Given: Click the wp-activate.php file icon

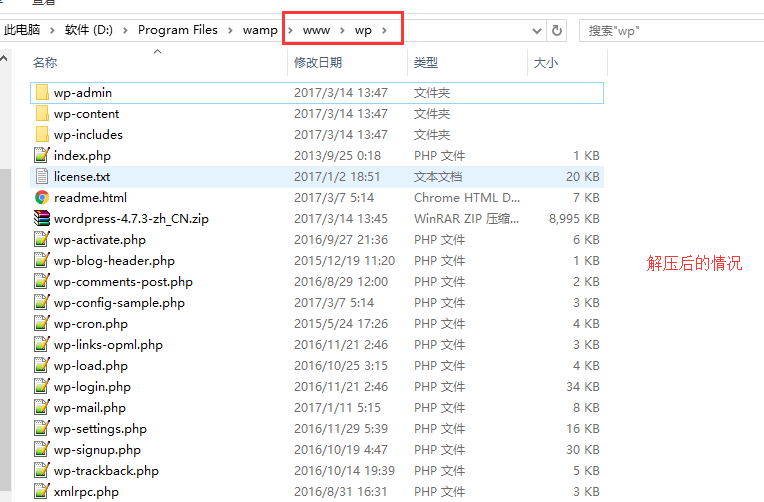Looking at the screenshot, I should (x=42, y=239).
